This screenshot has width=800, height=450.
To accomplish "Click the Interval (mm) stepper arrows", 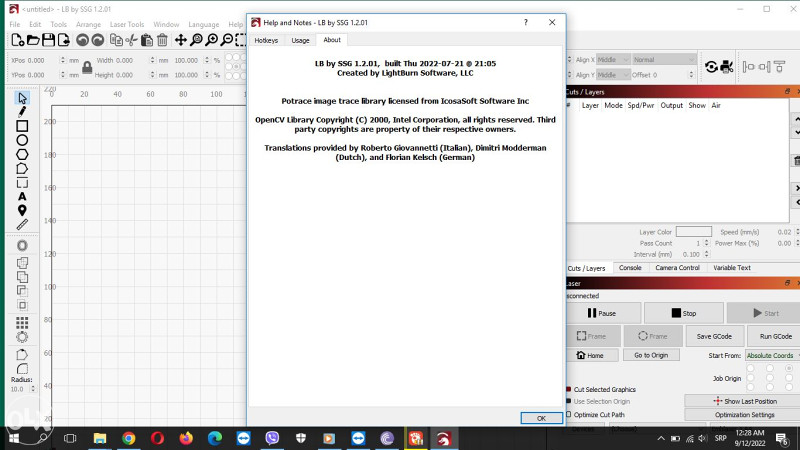I will [x=707, y=254].
